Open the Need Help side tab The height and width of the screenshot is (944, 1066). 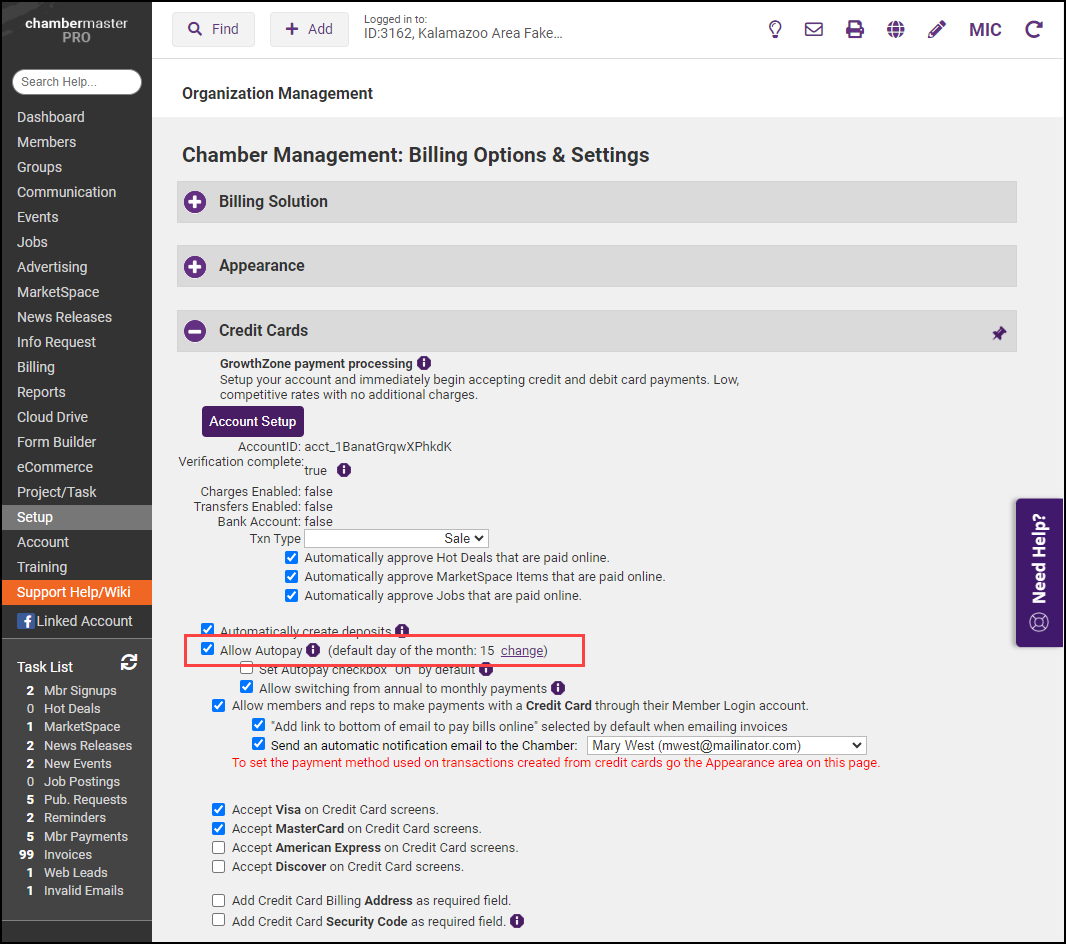1039,573
